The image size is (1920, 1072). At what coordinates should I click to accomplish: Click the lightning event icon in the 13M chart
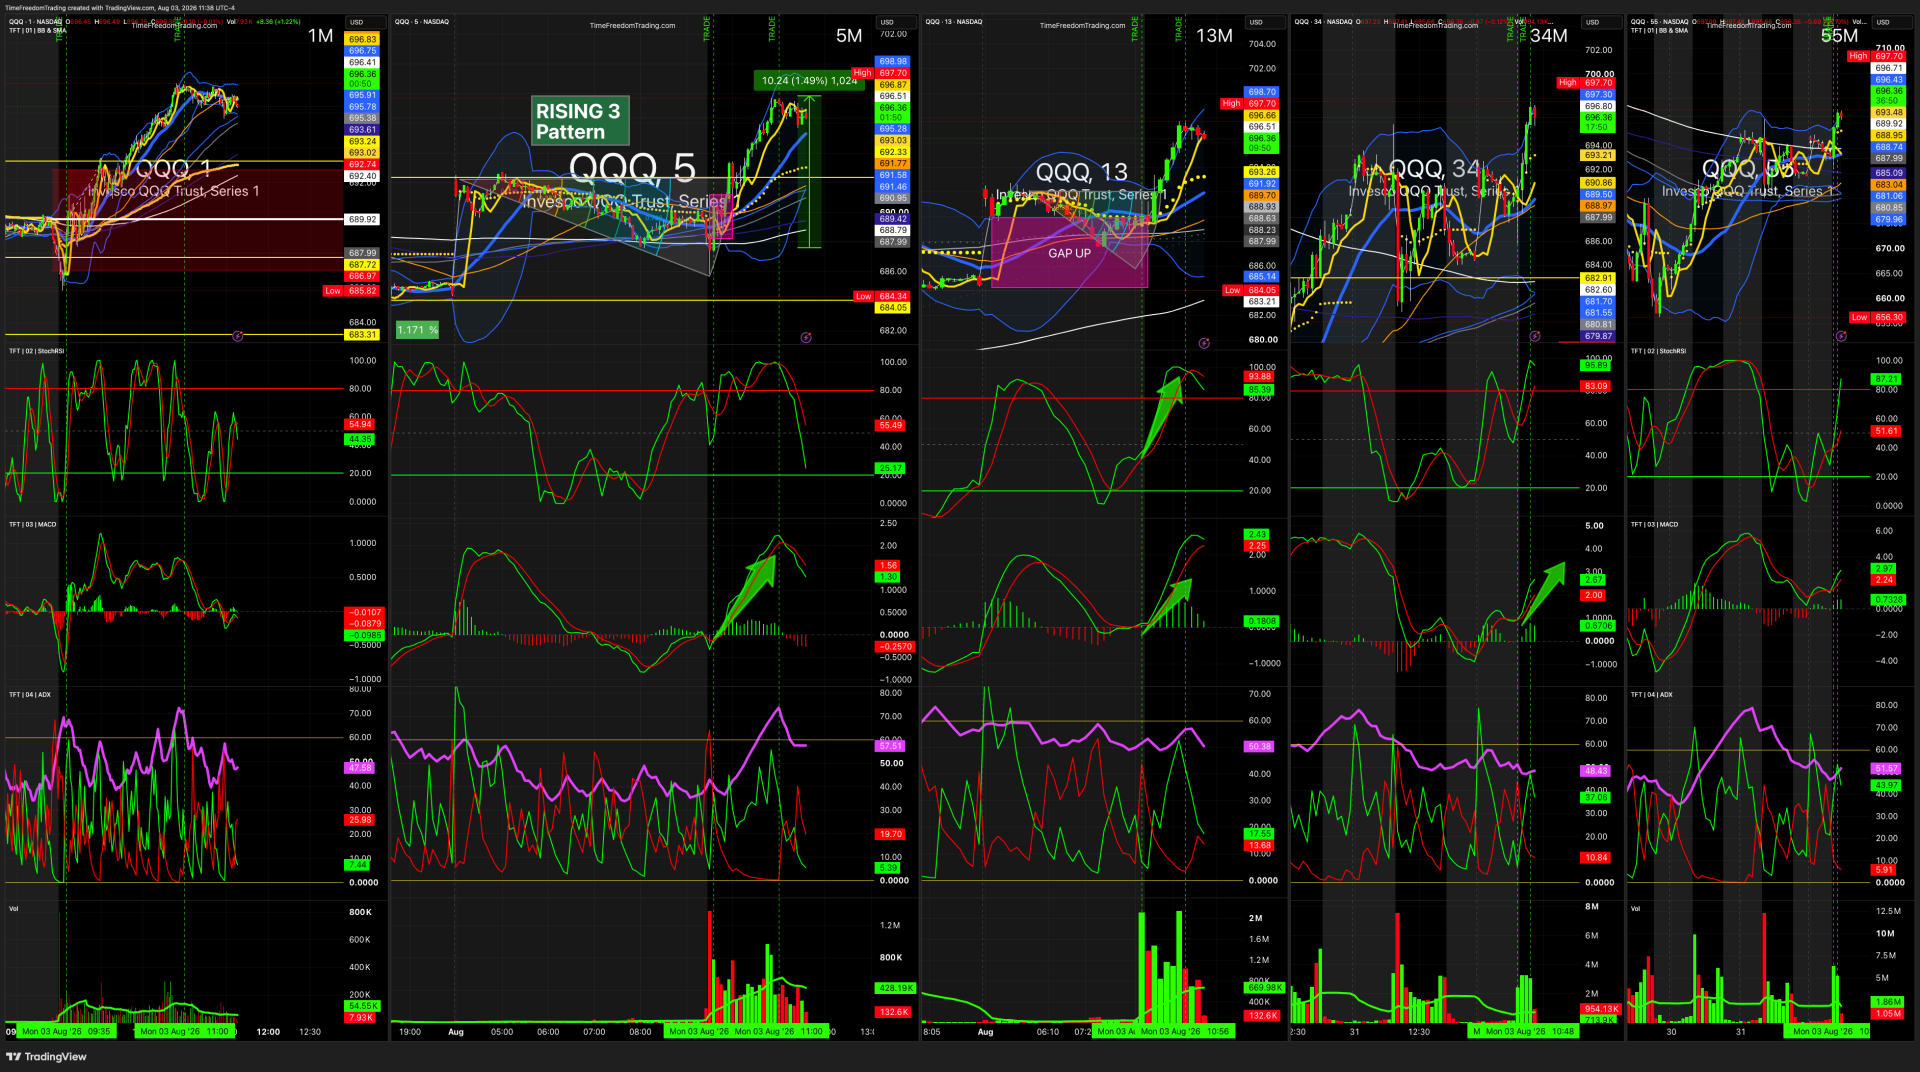click(x=1204, y=343)
